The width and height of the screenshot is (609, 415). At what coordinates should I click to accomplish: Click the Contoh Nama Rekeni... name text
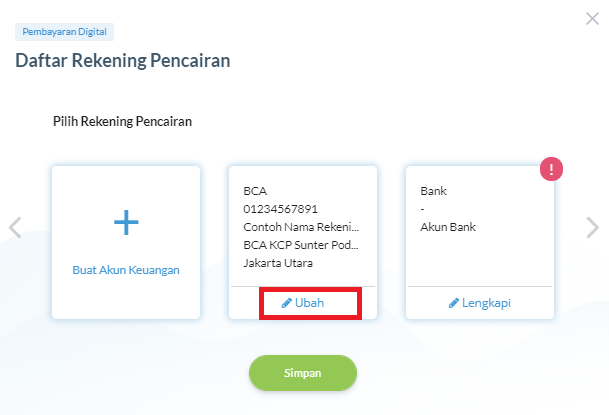(x=301, y=227)
